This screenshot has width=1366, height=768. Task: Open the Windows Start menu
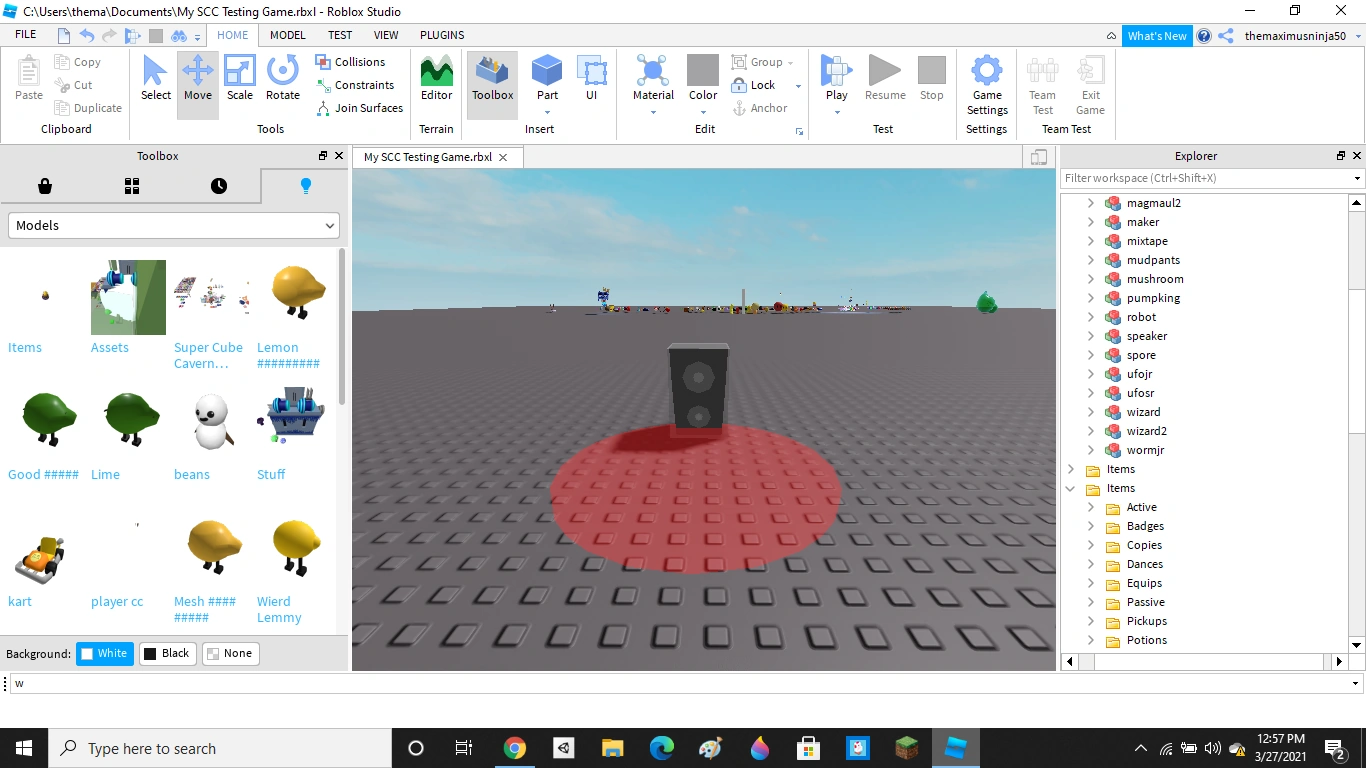[x=24, y=748]
